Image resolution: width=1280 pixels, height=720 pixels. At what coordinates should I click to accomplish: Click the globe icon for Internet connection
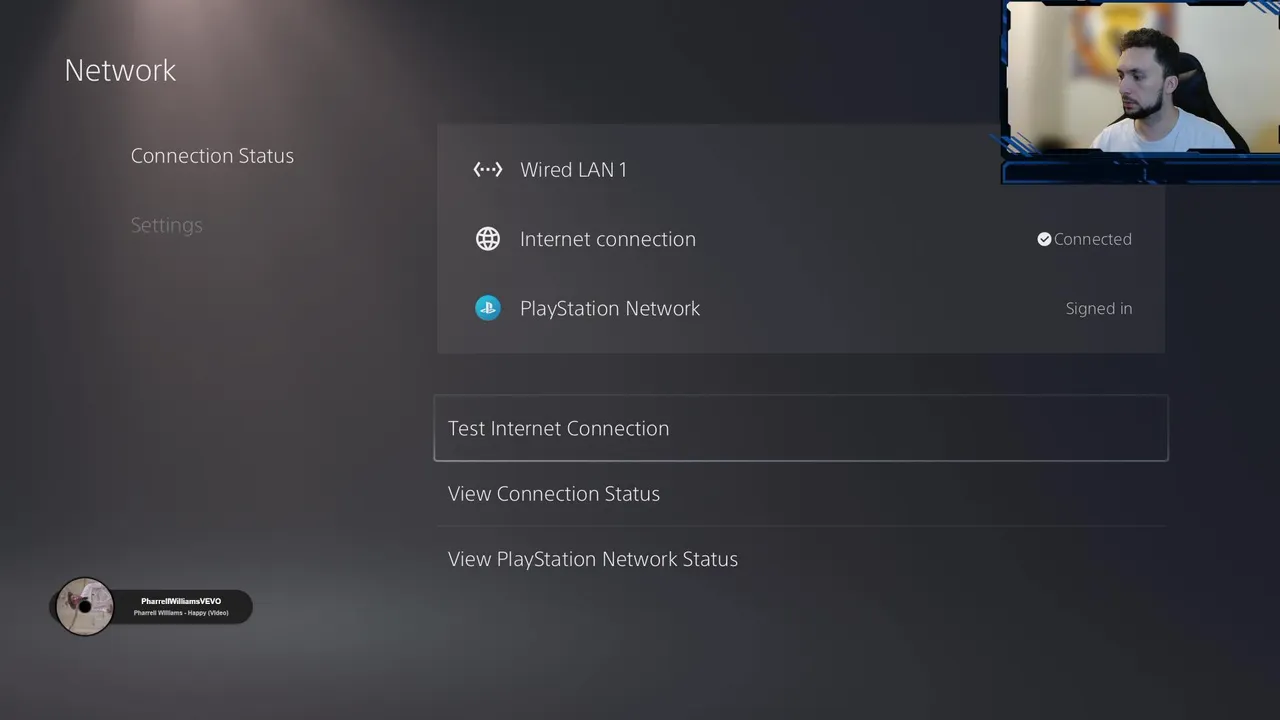click(x=488, y=239)
